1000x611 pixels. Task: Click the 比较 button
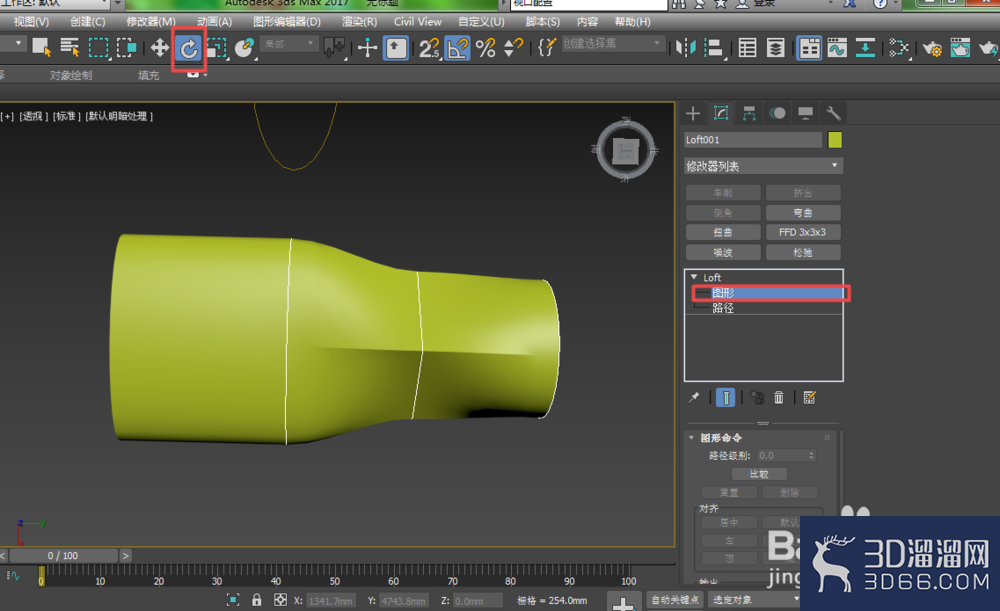759,474
